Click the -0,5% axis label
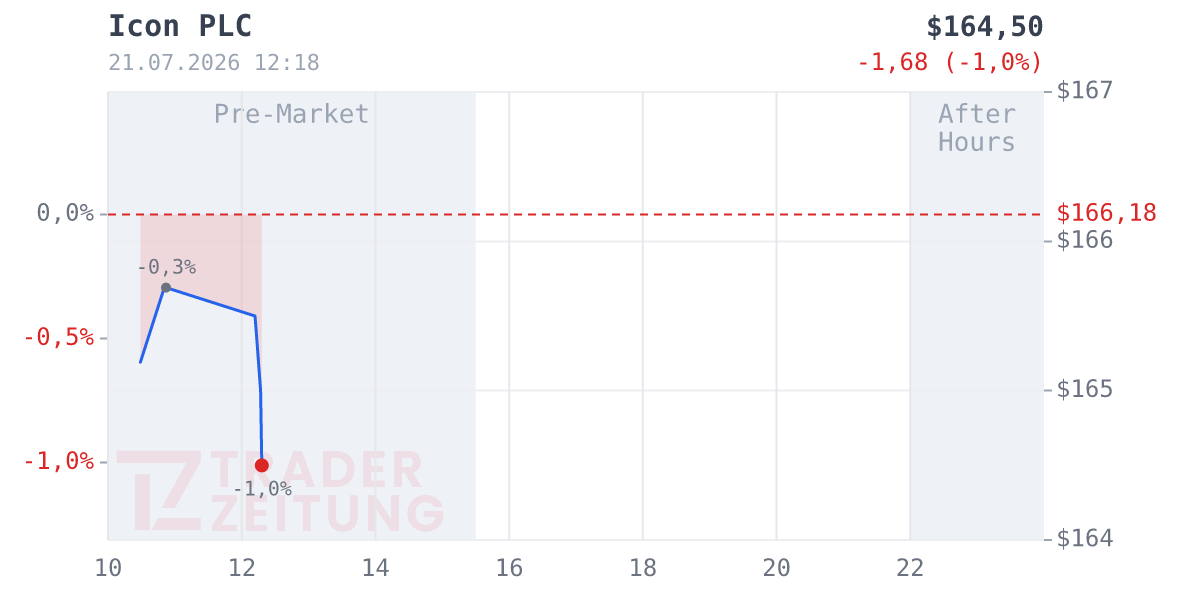The width and height of the screenshot is (1200, 600). point(58,337)
